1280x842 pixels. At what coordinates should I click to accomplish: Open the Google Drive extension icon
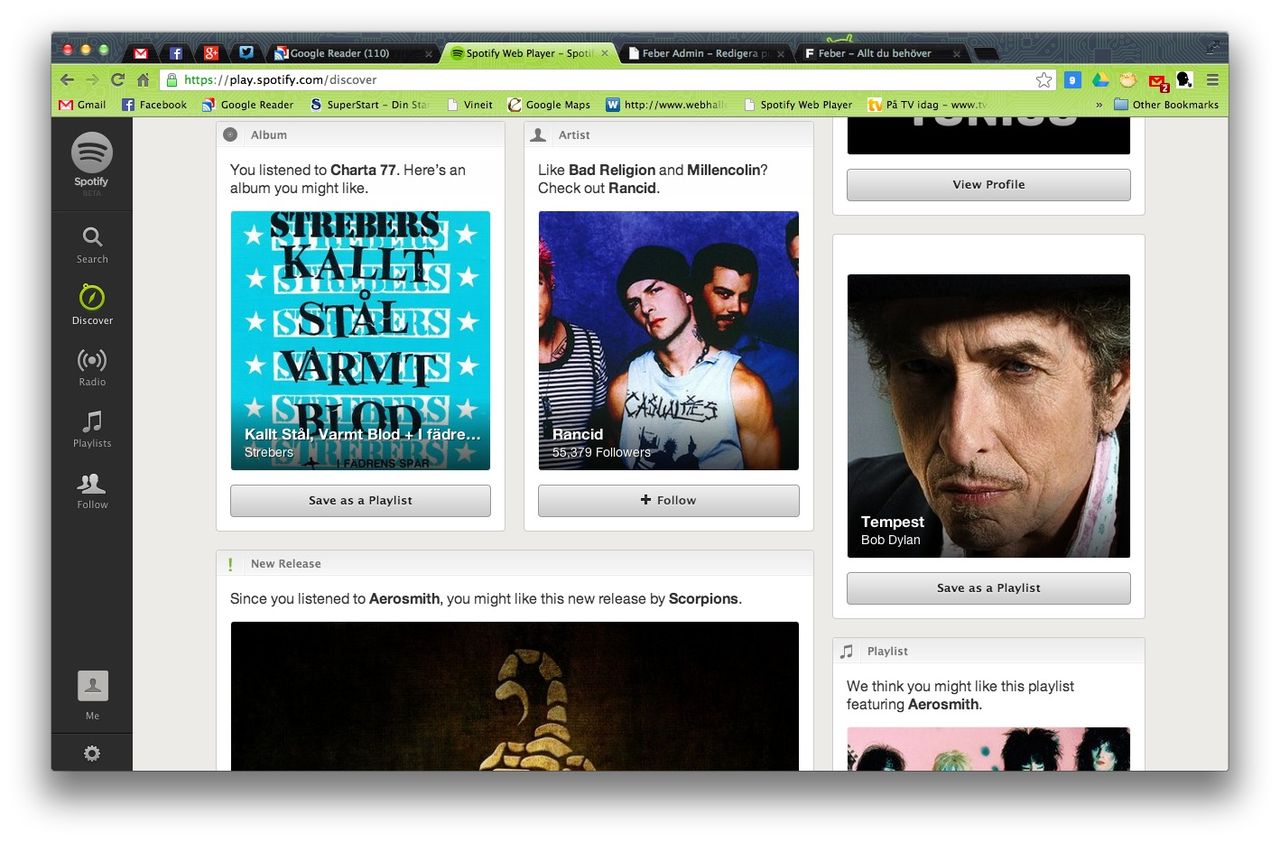(1100, 80)
